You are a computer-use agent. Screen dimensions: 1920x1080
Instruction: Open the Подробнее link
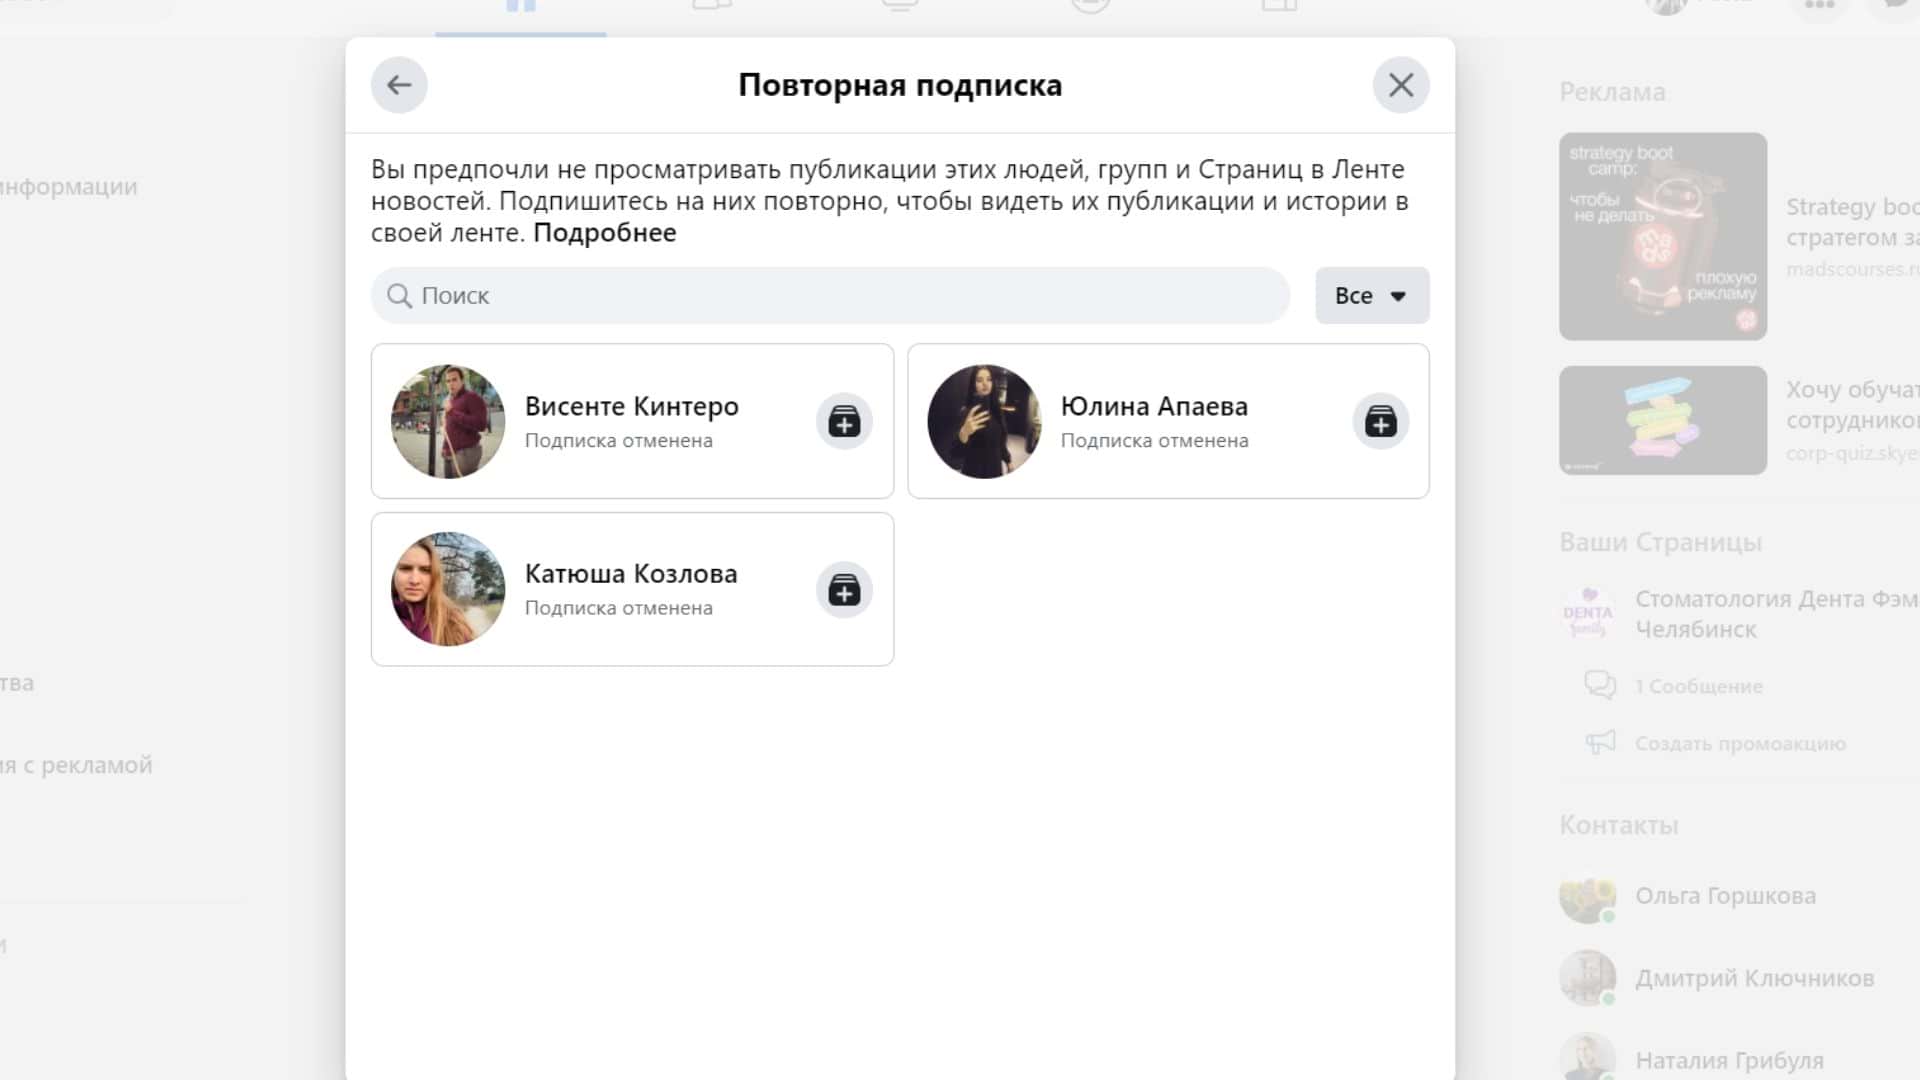pos(604,233)
